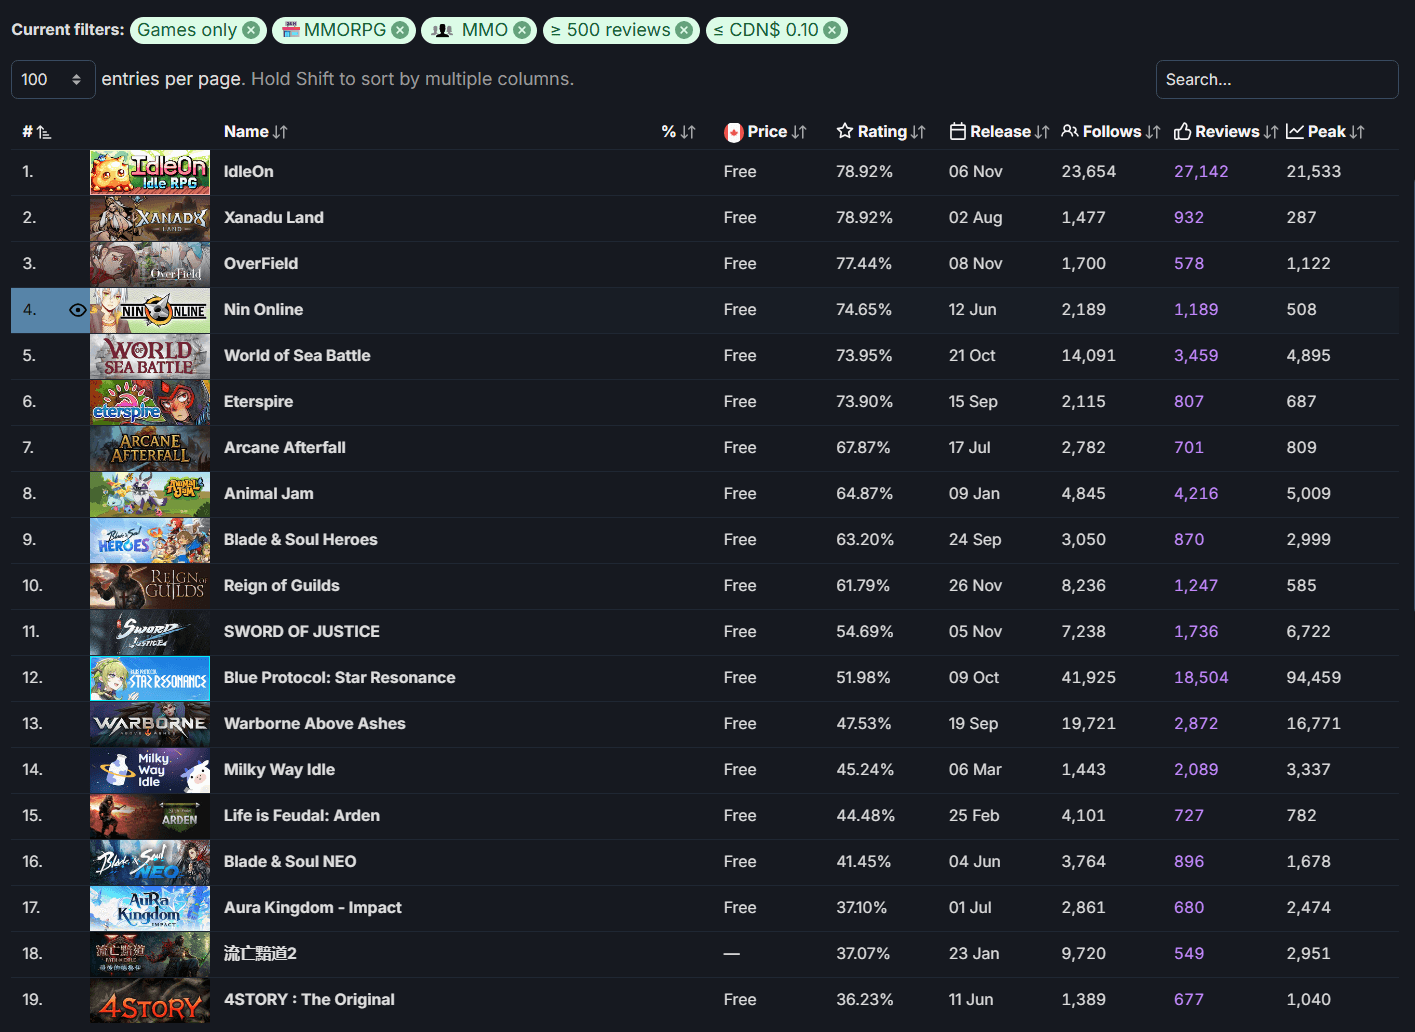Open the Life is Feudal Arden thumbnail
Viewport: 1415px width, 1032px height.
coord(150,816)
